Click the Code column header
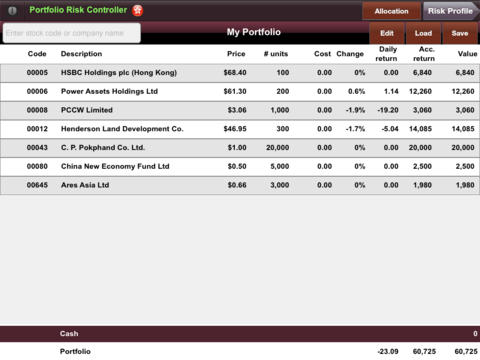480x360 pixels. click(x=37, y=54)
